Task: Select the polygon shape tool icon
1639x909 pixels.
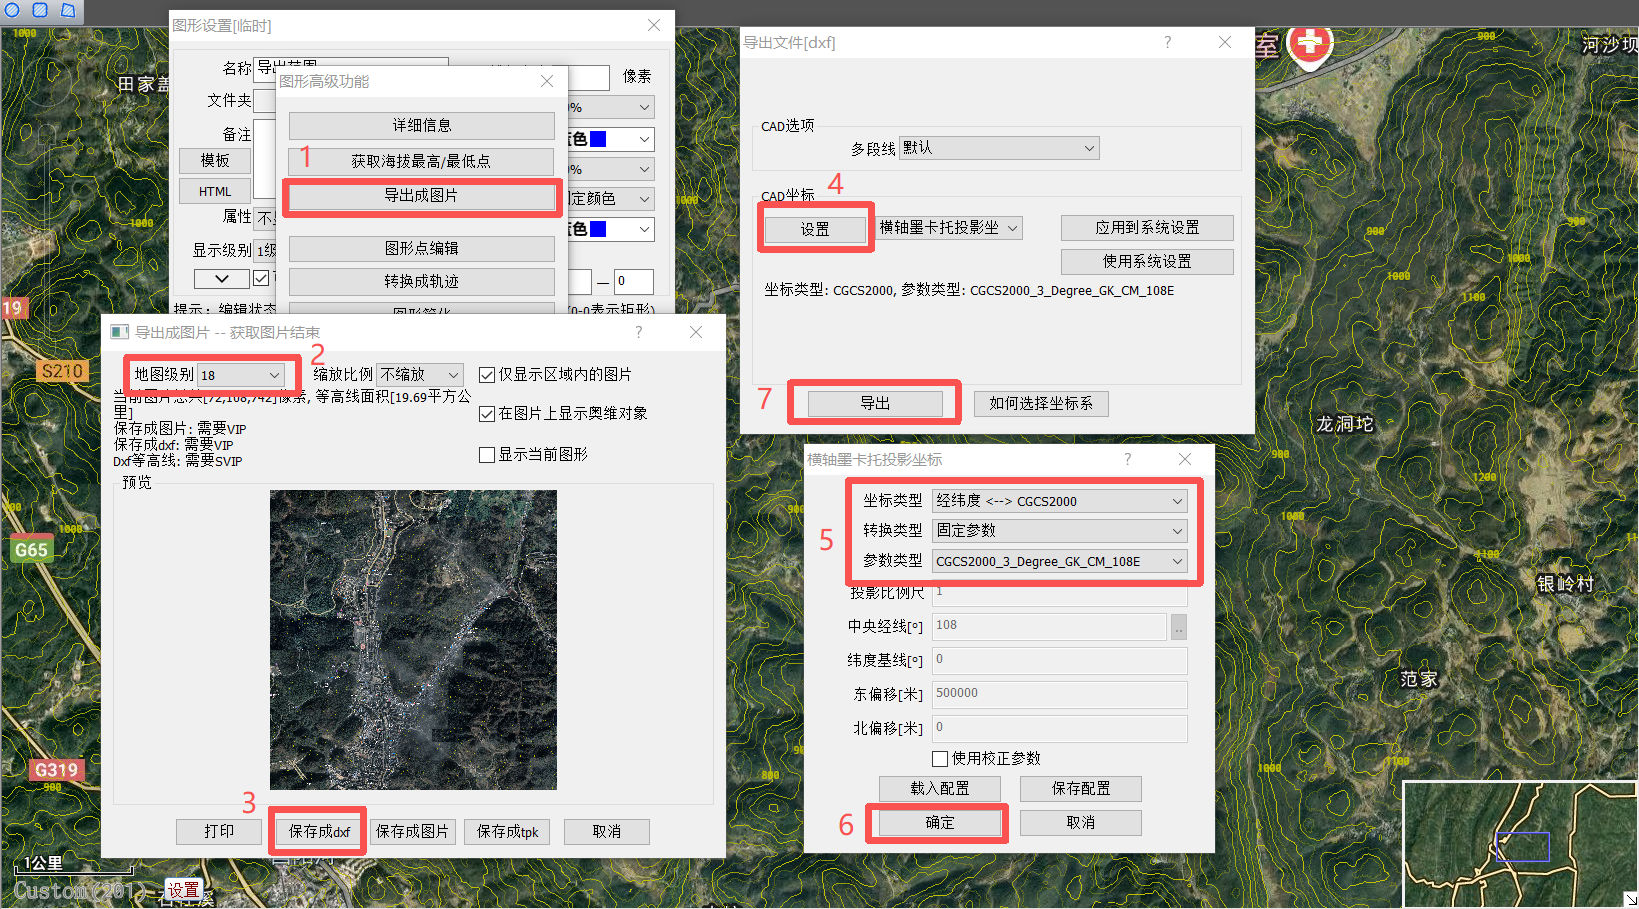Action: (68, 10)
